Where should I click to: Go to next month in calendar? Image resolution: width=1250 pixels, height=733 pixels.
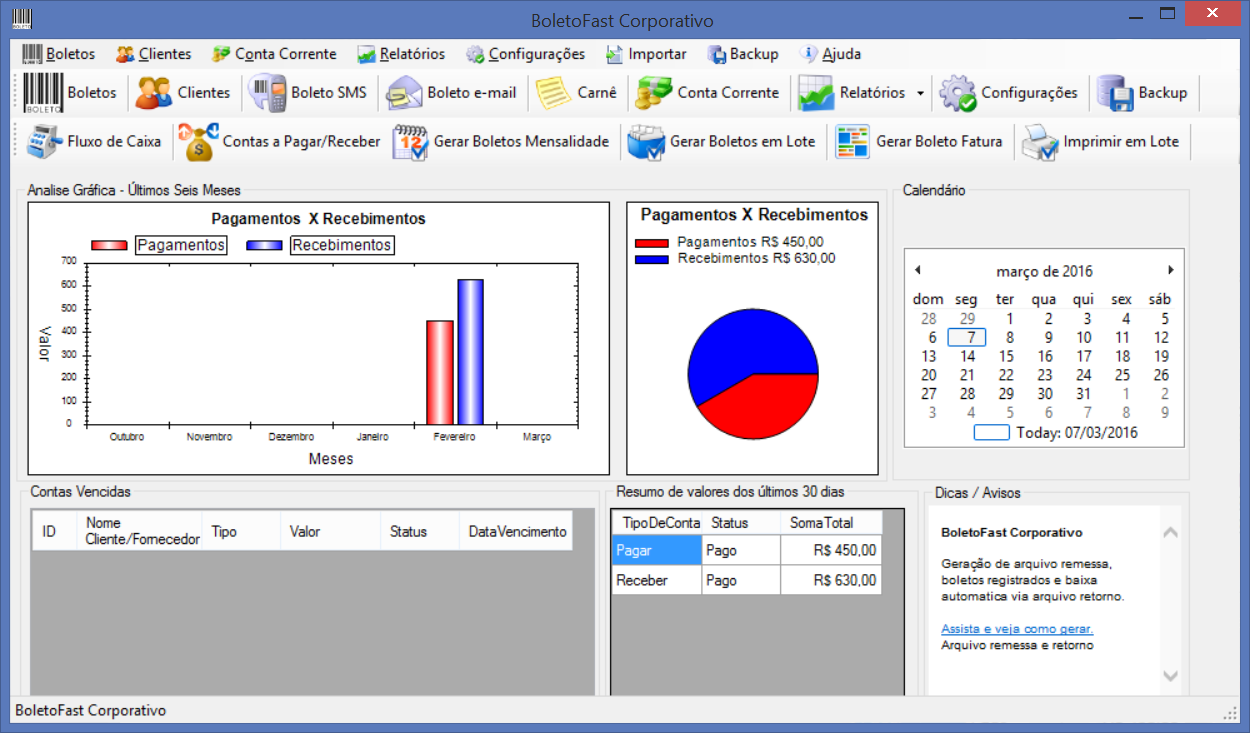tap(1170, 270)
